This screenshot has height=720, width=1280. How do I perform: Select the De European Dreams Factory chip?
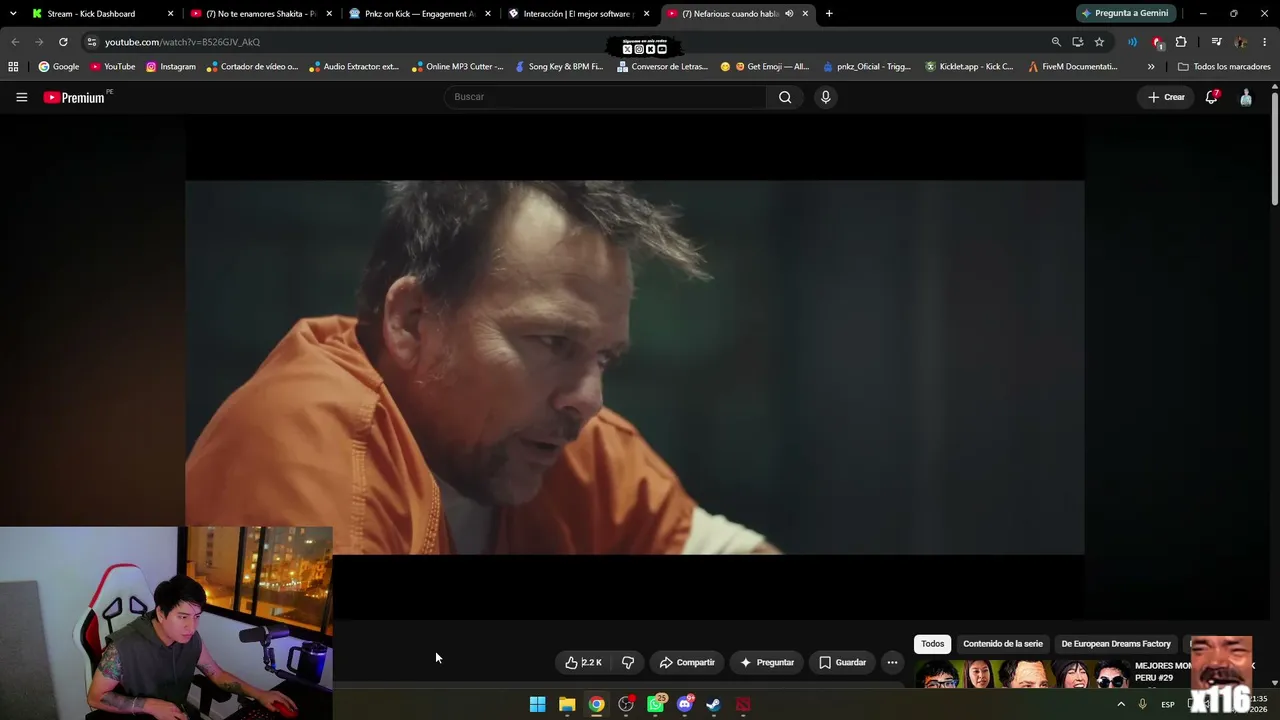tap(1116, 644)
